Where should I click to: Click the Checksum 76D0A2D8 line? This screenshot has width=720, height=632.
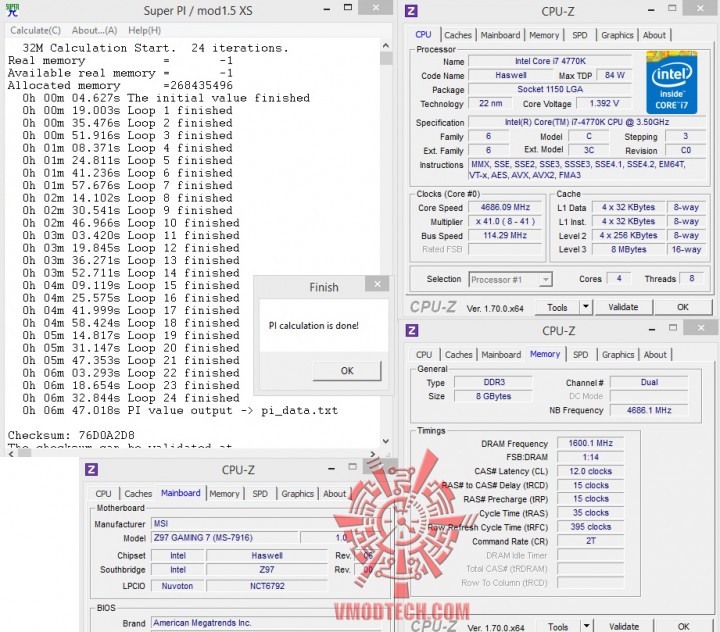tap(71, 435)
